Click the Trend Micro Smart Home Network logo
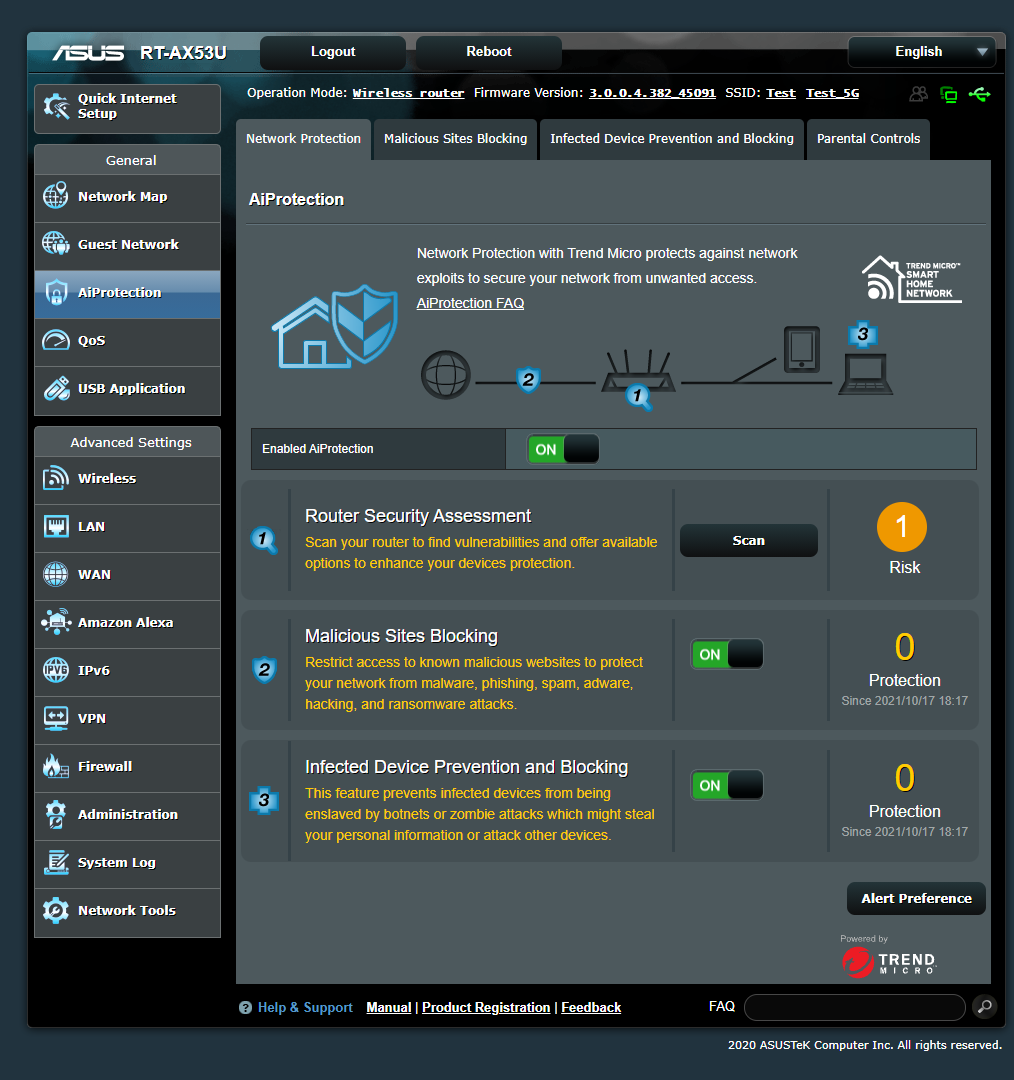1014x1080 pixels. pos(911,279)
